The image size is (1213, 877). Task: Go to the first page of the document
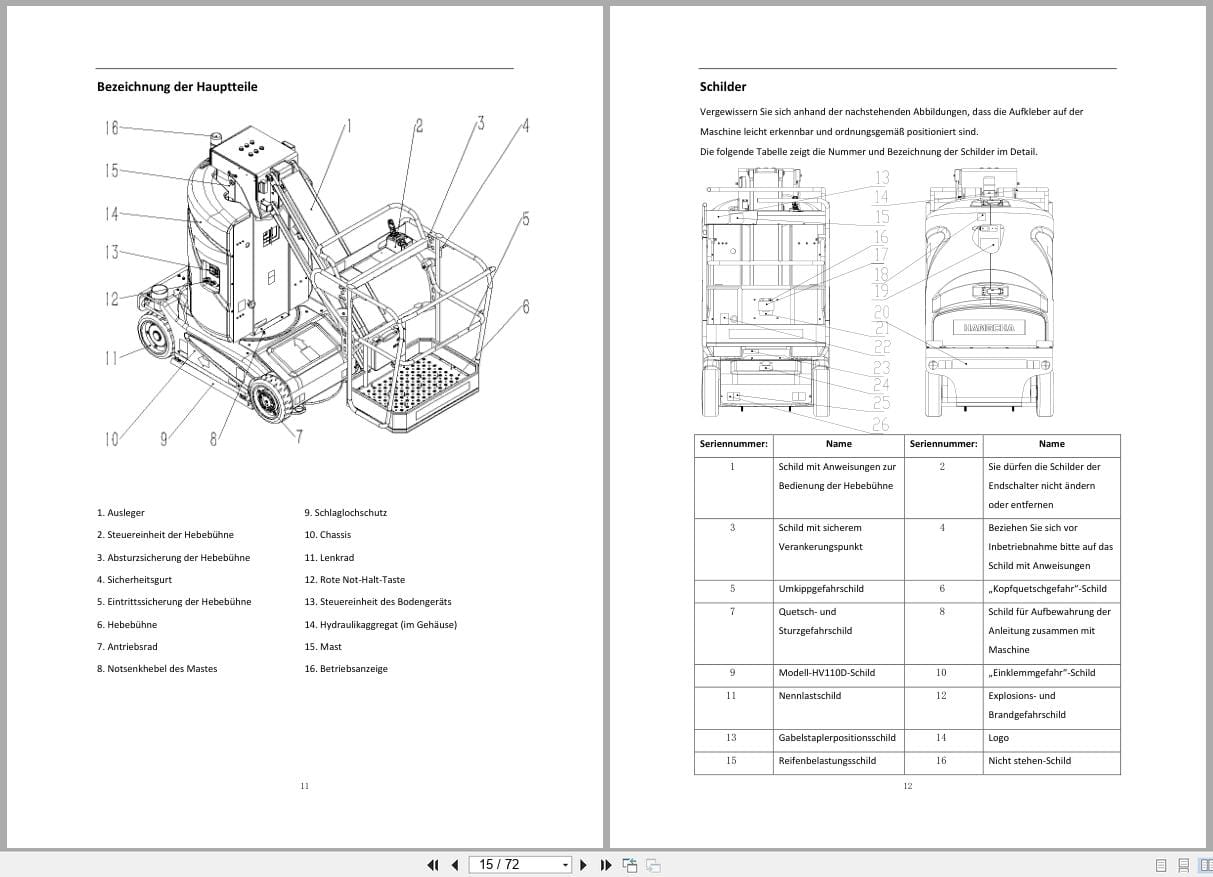433,864
